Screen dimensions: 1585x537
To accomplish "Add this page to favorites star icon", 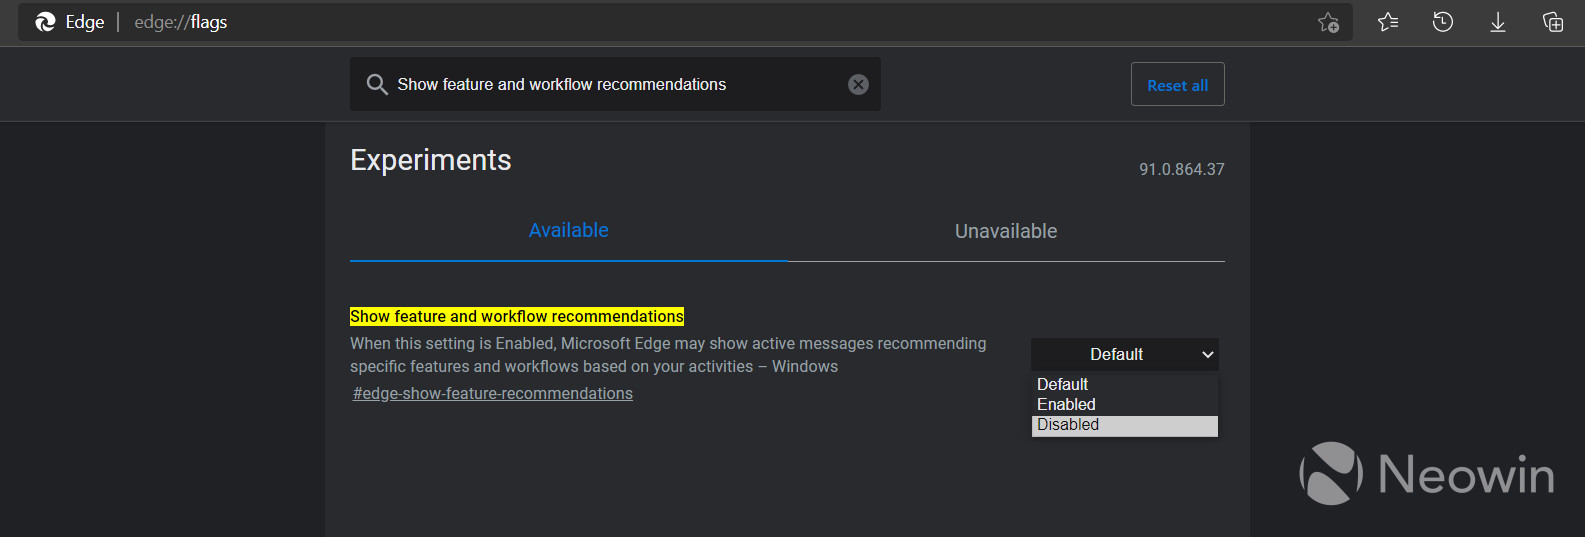I will 1328,22.
